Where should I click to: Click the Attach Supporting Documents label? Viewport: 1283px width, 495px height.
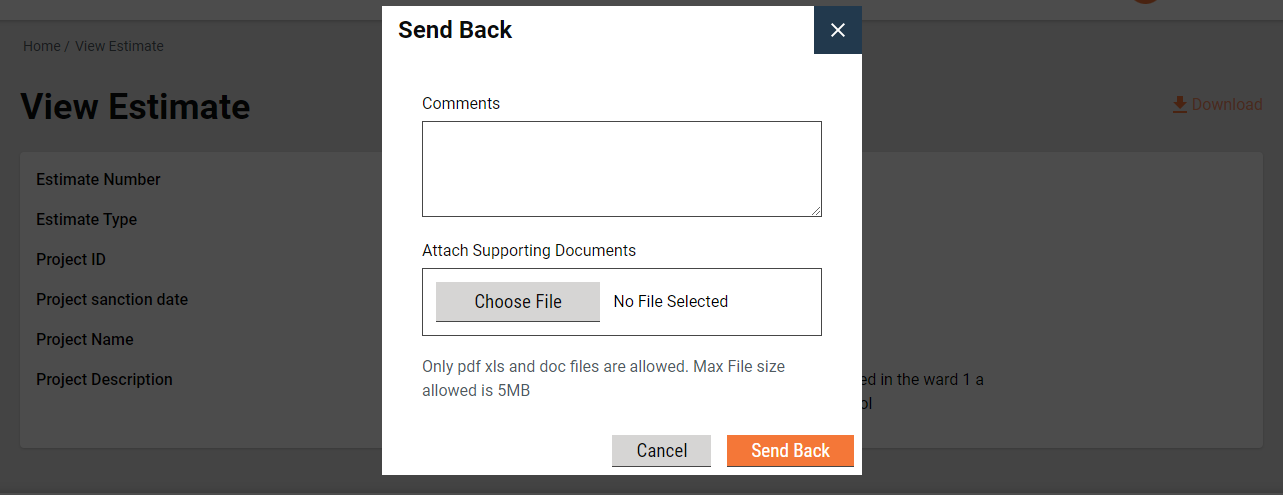(x=529, y=250)
